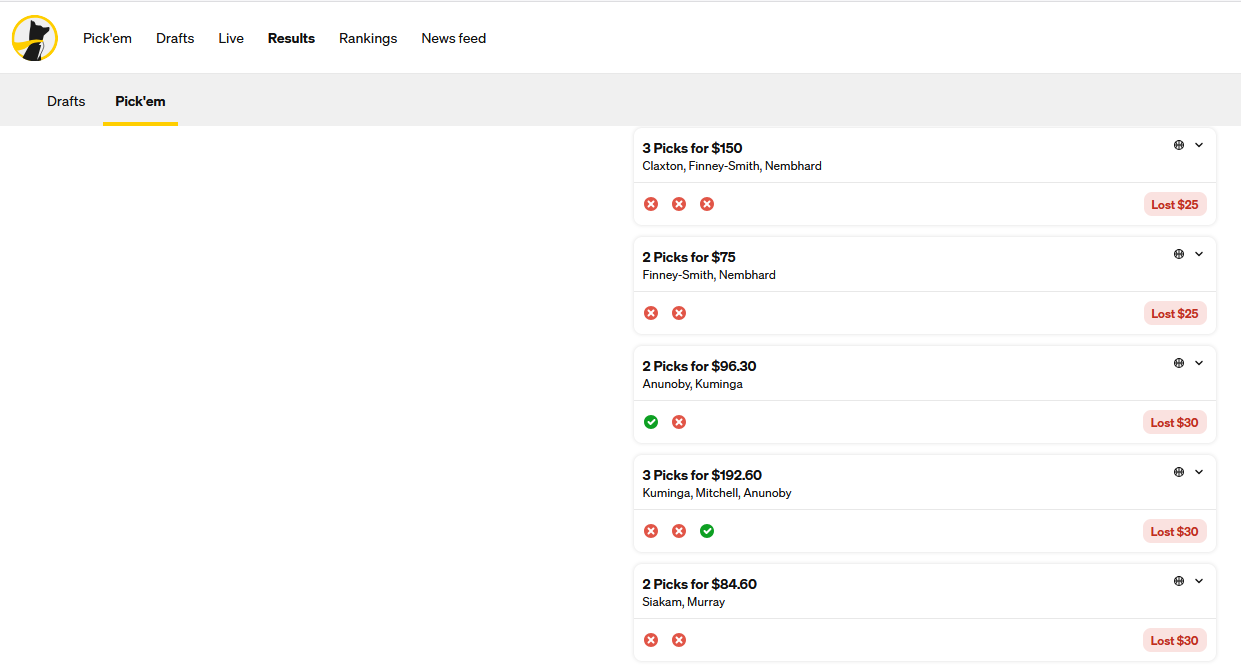Image resolution: width=1241 pixels, height=666 pixels.
Task: Click first red X in $192.60 entry
Action: 651,531
